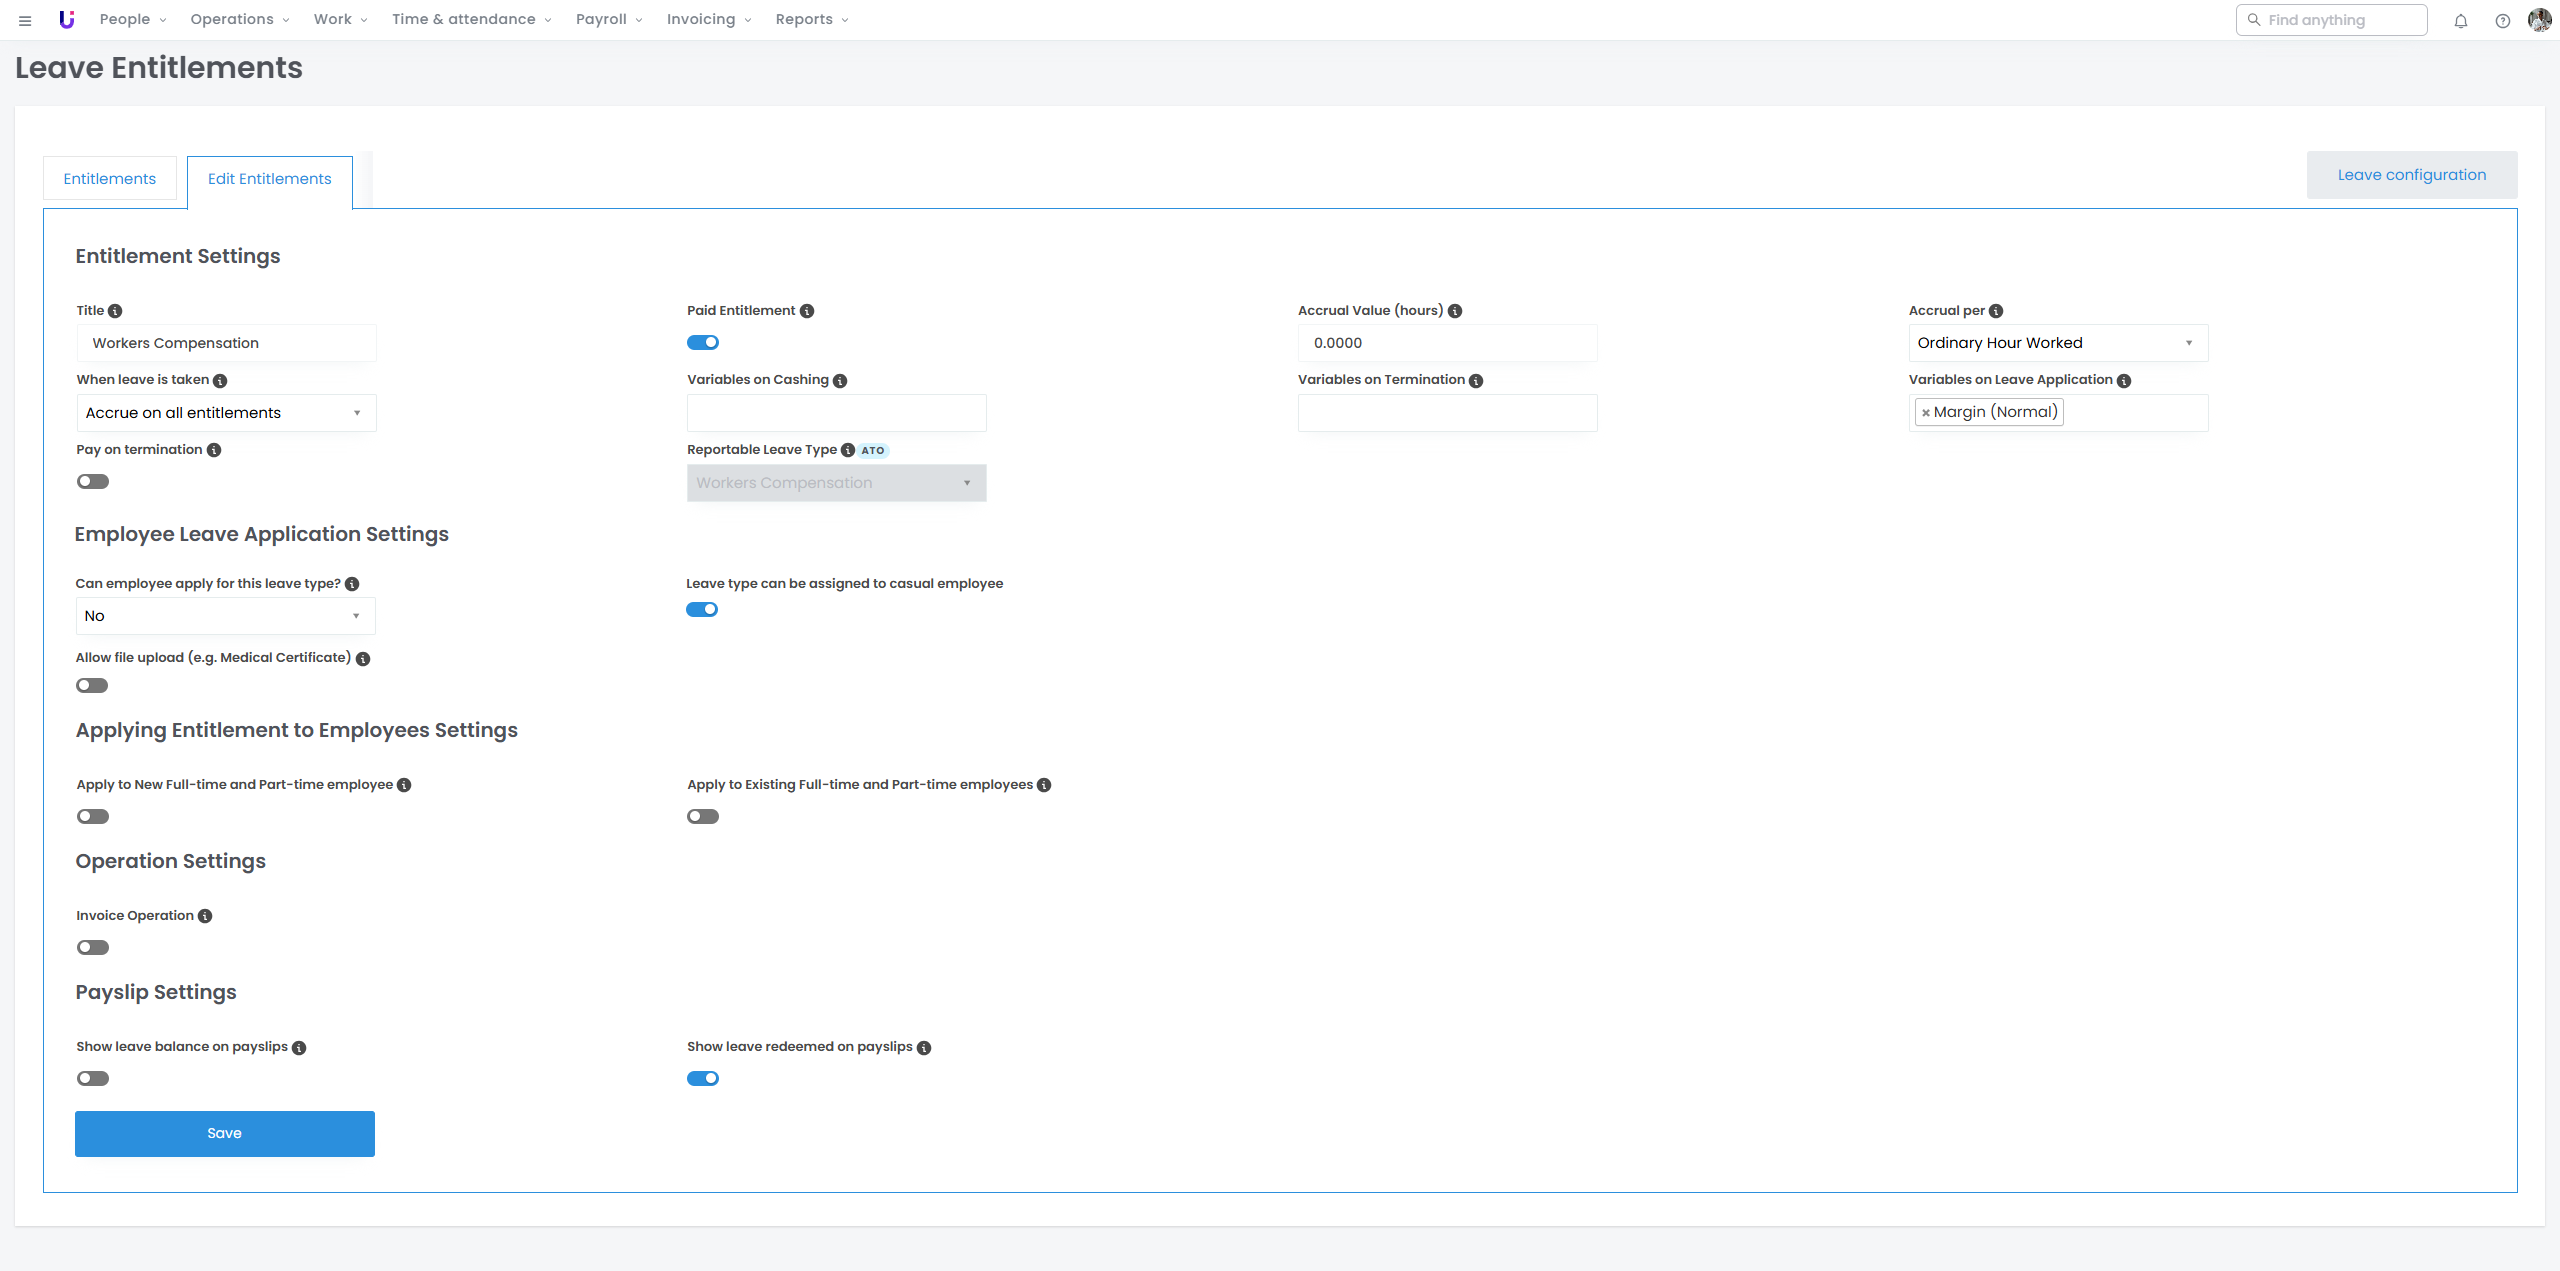Switch to the Entitlements tab

(110, 179)
